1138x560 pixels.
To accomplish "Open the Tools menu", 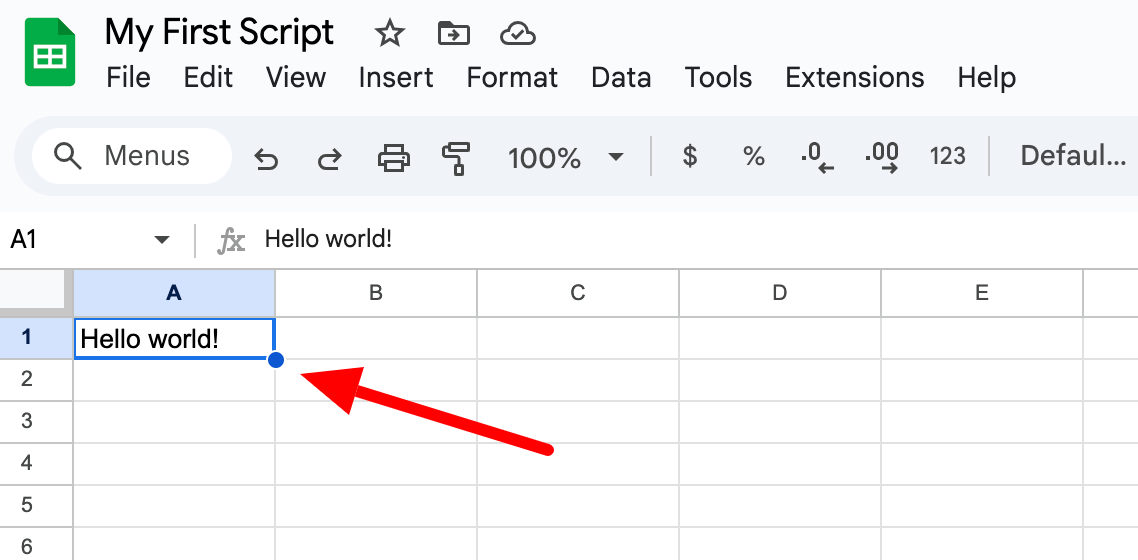I will coord(719,77).
